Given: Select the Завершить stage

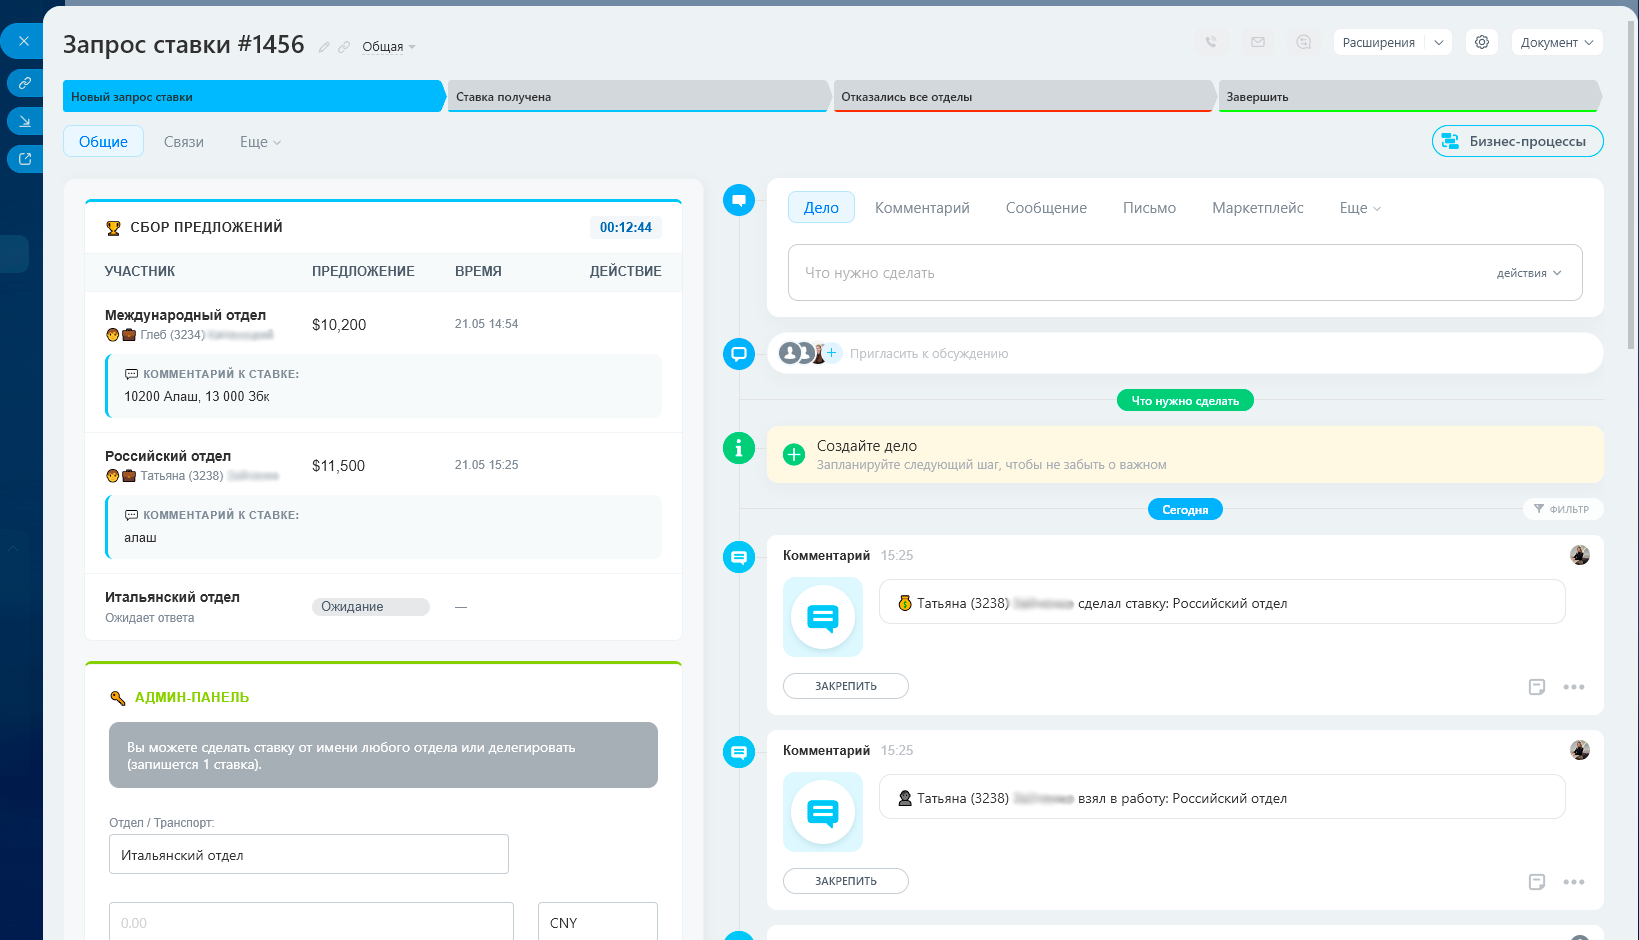Looking at the screenshot, I should pyautogui.click(x=1410, y=96).
